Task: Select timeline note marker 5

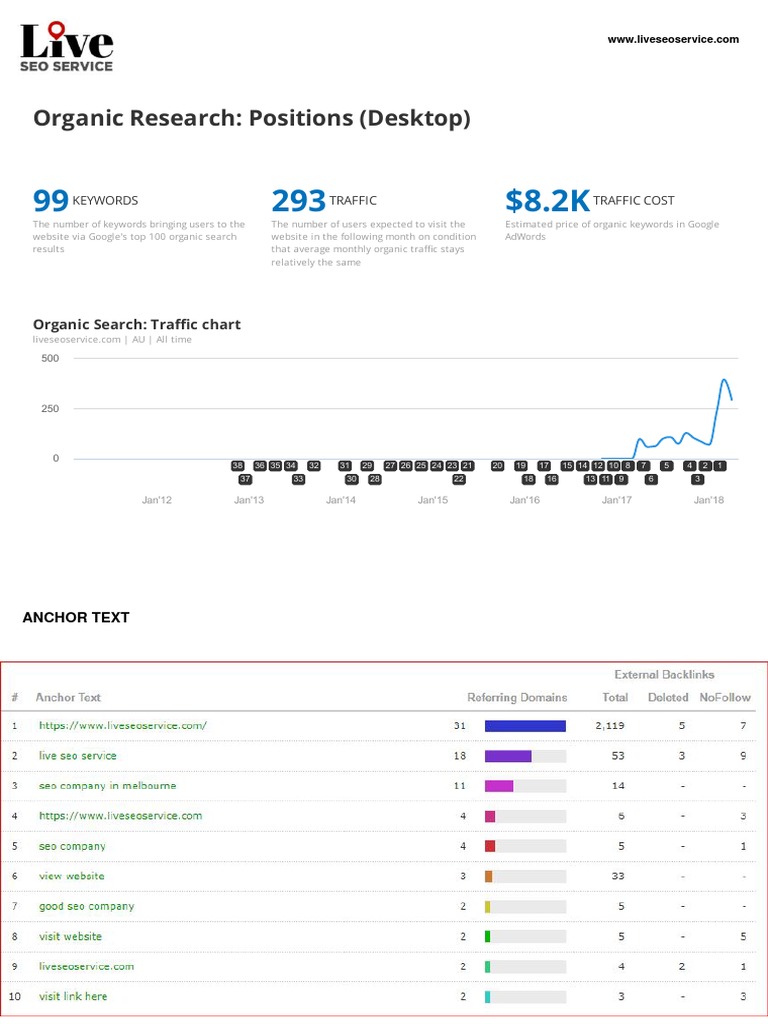Action: tap(666, 466)
